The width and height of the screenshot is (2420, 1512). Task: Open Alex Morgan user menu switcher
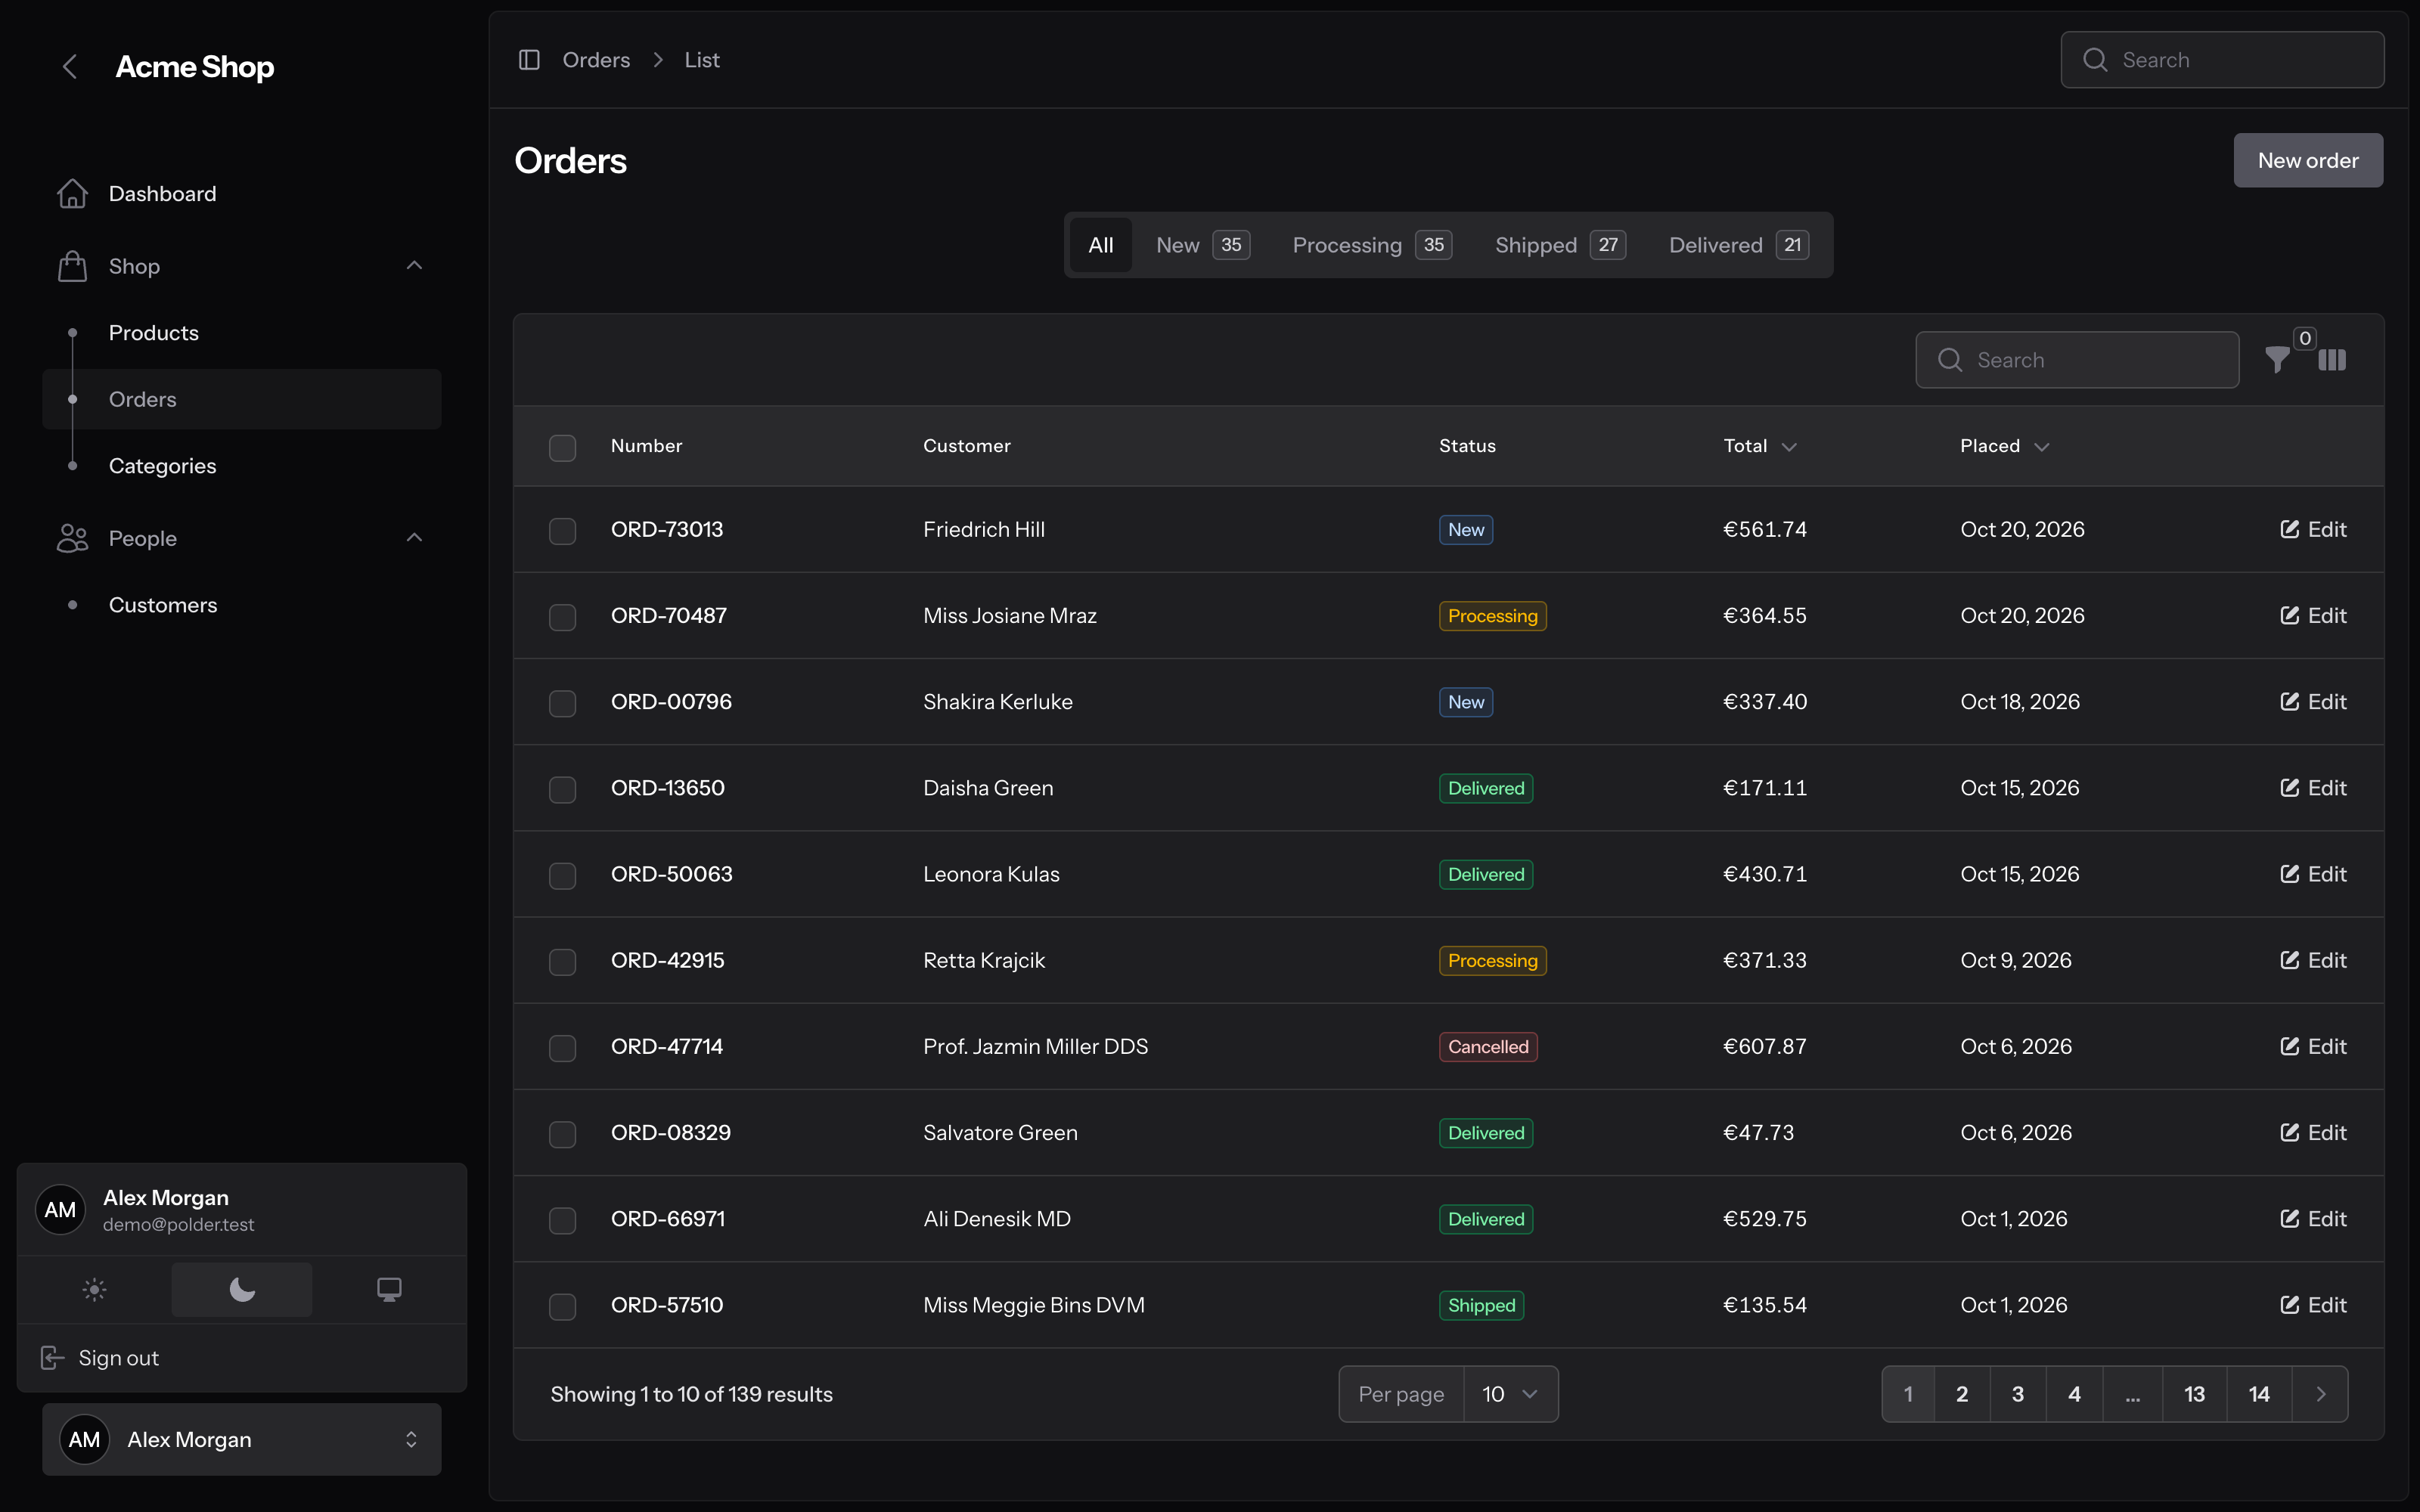tap(242, 1440)
